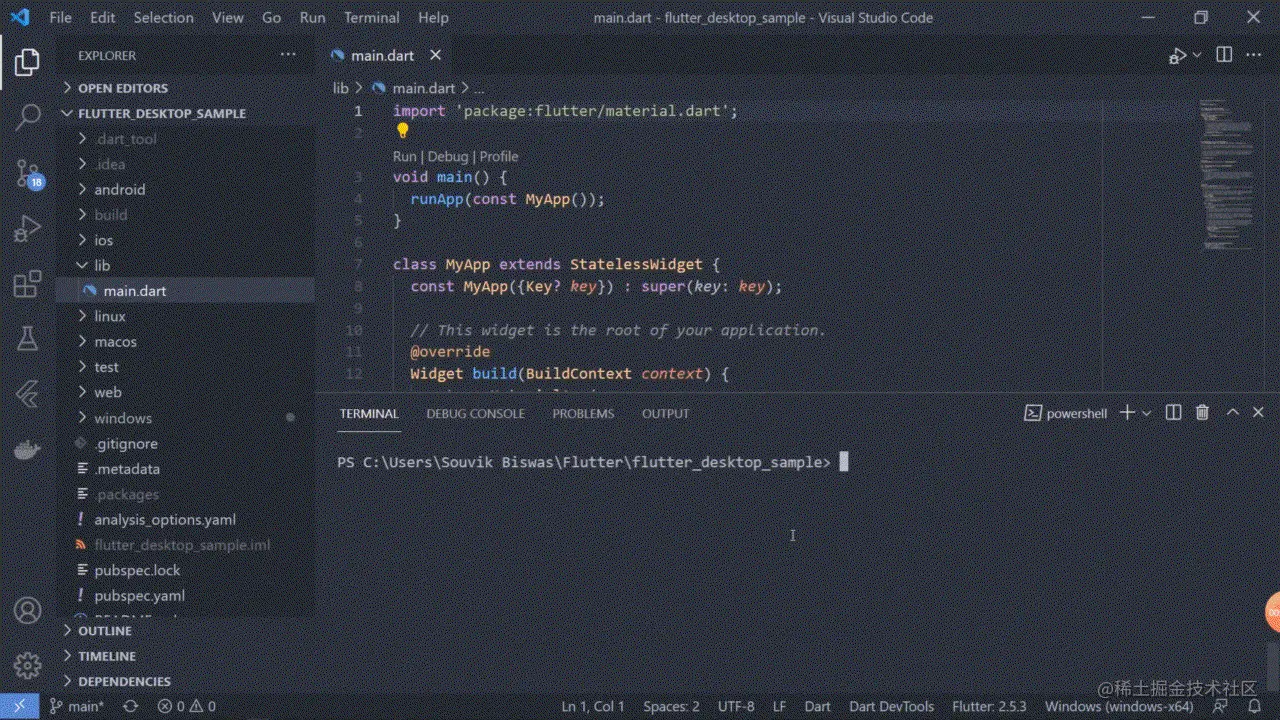Switch to the DEBUG CONSOLE tab
Image resolution: width=1280 pixels, height=720 pixels.
[x=475, y=413]
